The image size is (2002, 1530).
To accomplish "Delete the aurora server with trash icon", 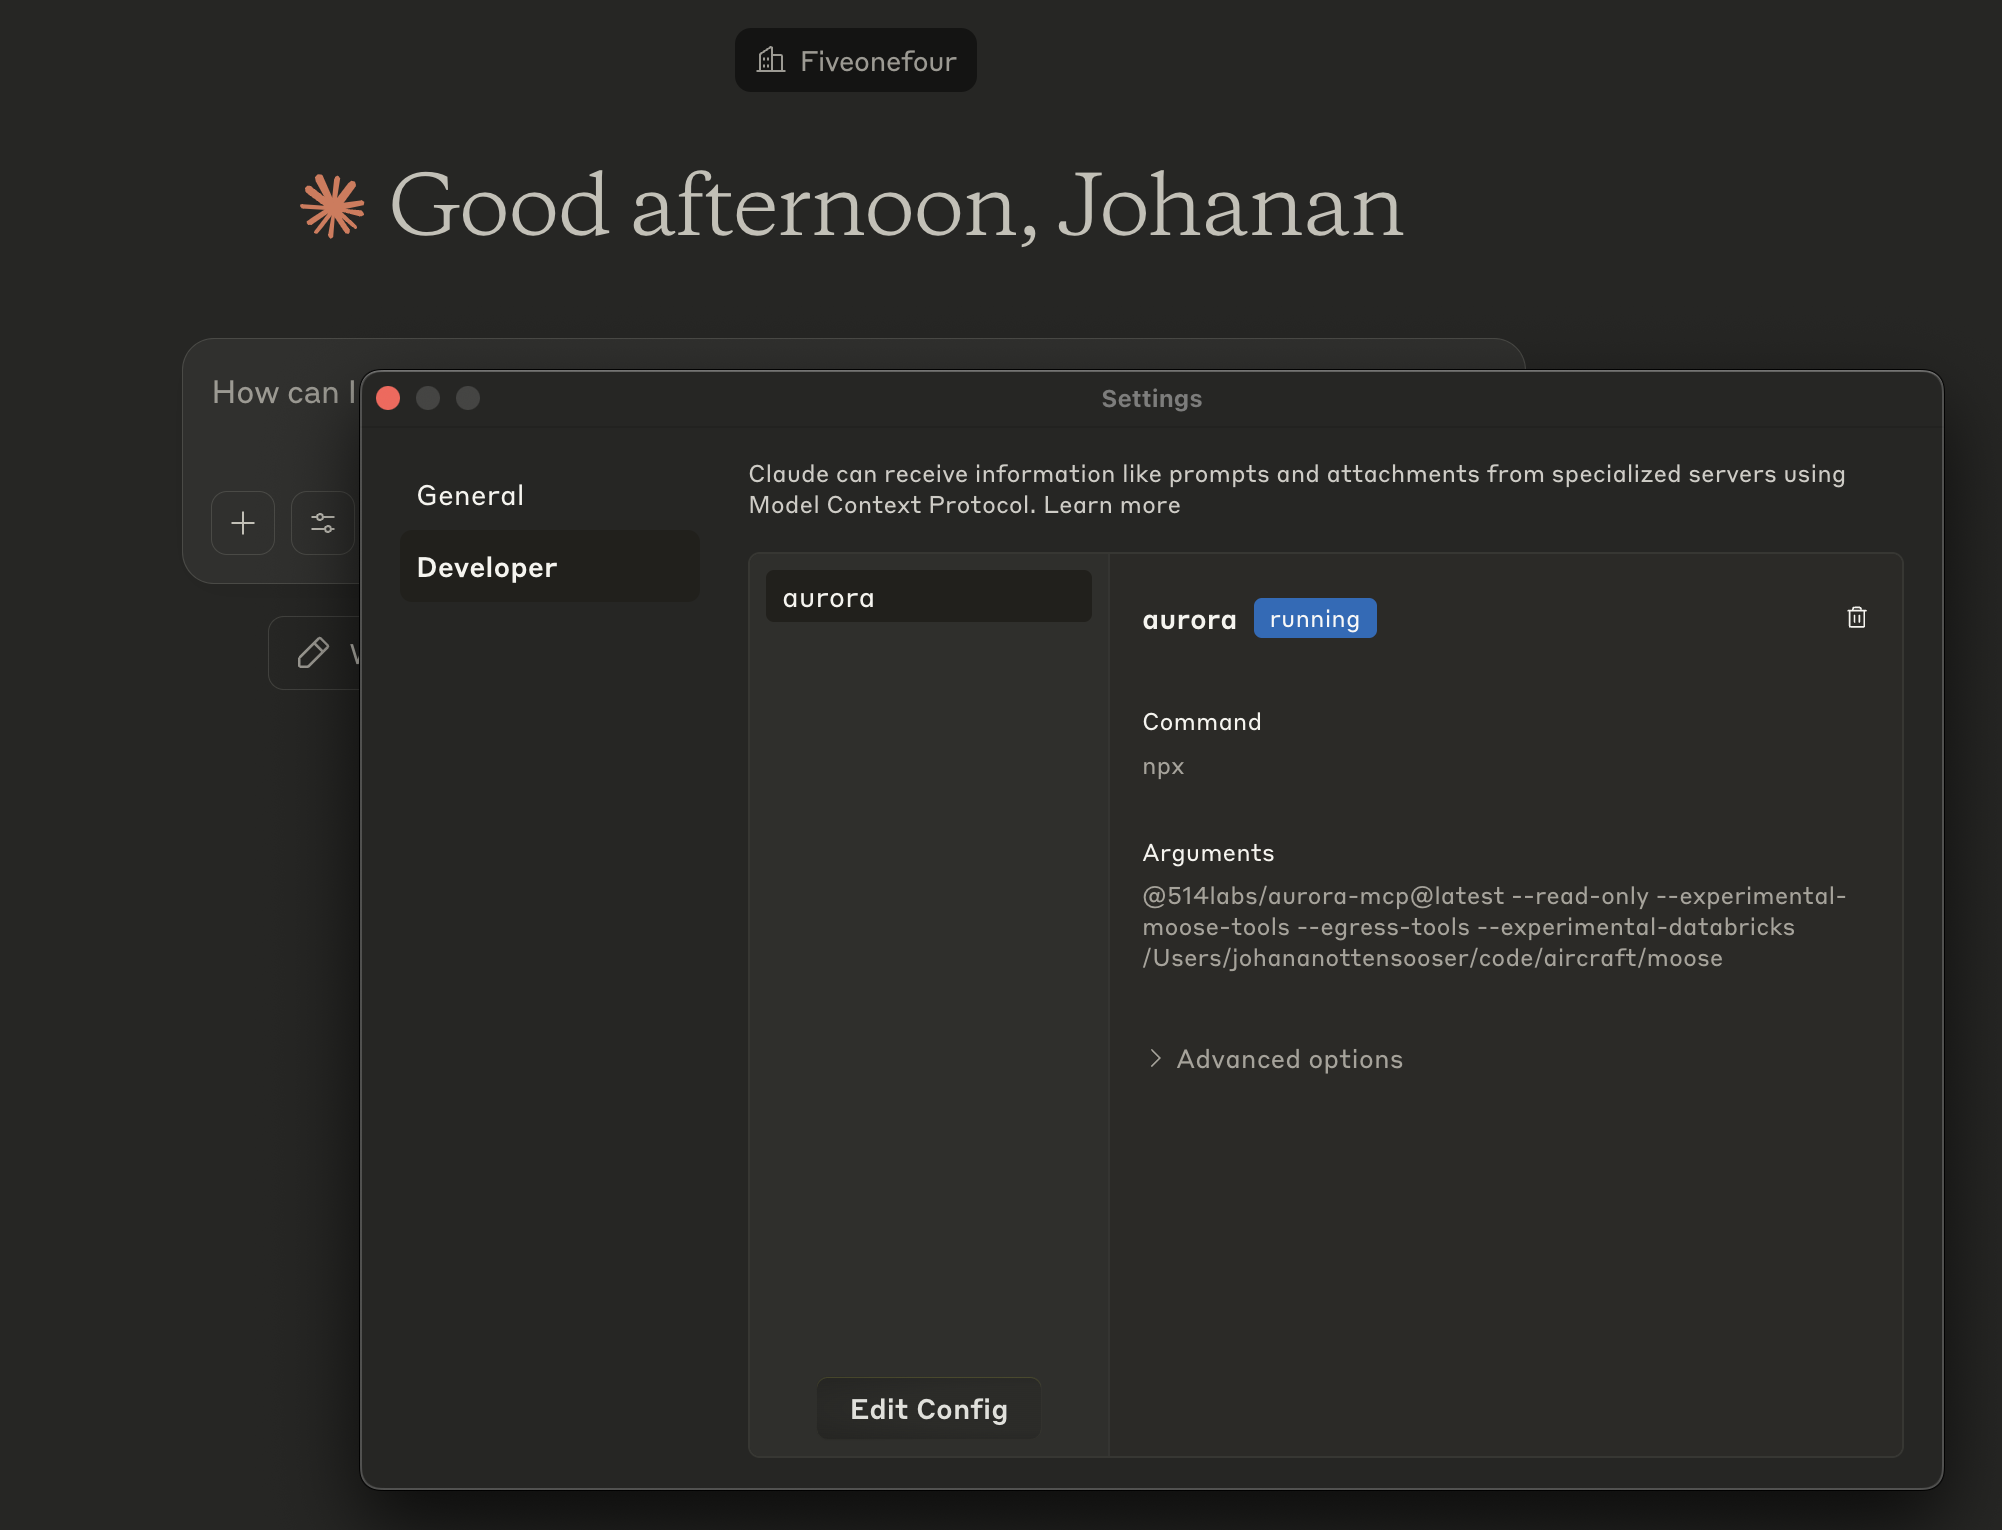I will point(1856,618).
